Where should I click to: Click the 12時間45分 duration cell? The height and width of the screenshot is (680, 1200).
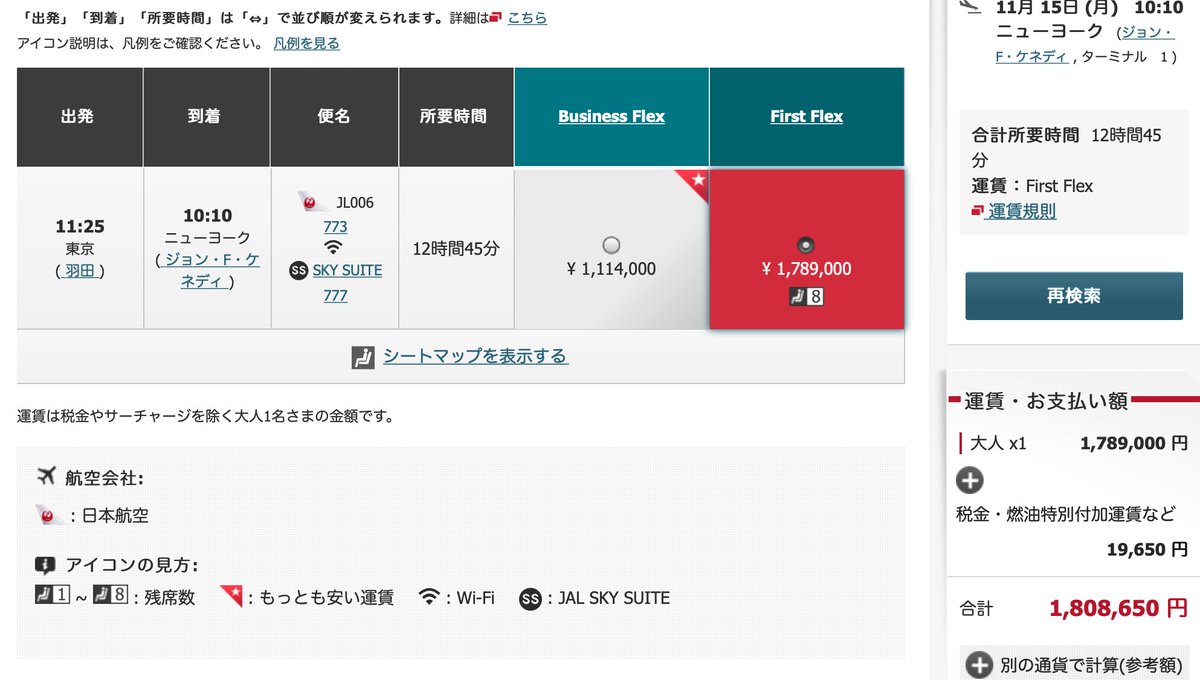(456, 249)
